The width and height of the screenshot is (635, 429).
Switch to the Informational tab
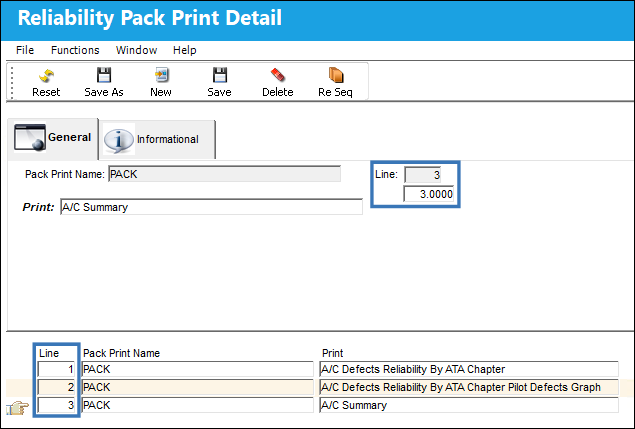coord(158,139)
